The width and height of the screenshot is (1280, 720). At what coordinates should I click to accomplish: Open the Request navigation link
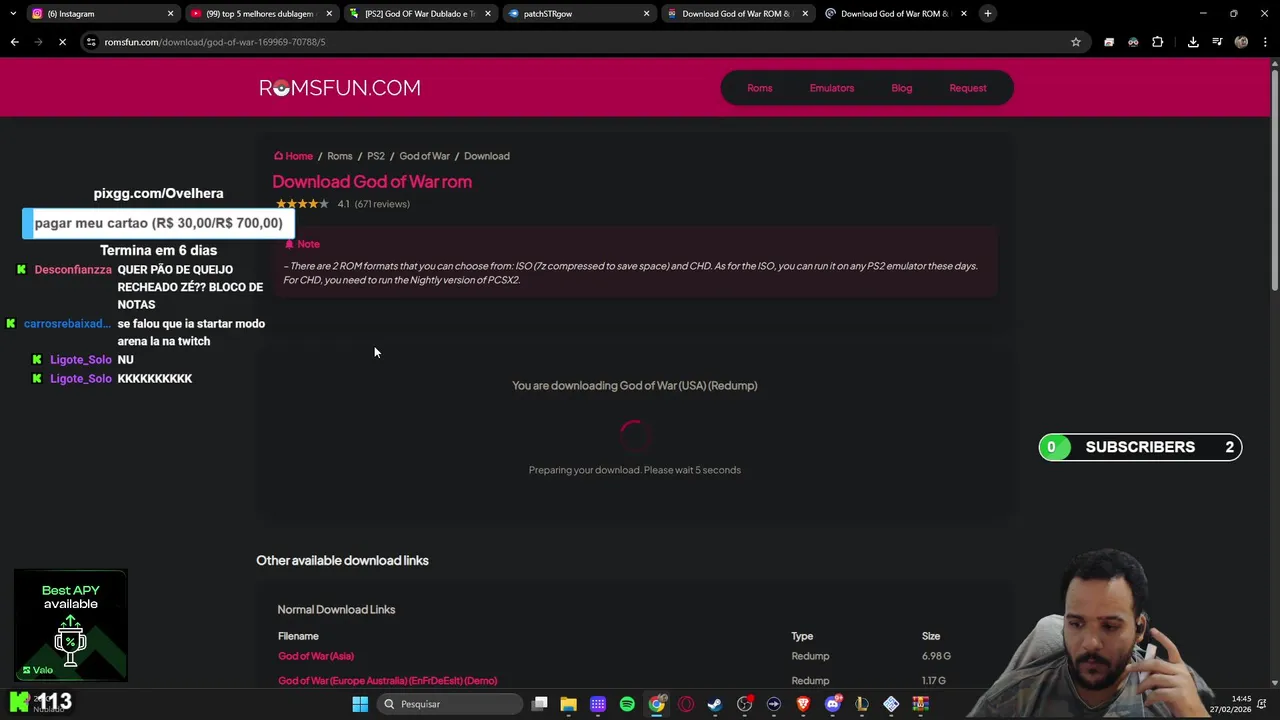pos(968,88)
